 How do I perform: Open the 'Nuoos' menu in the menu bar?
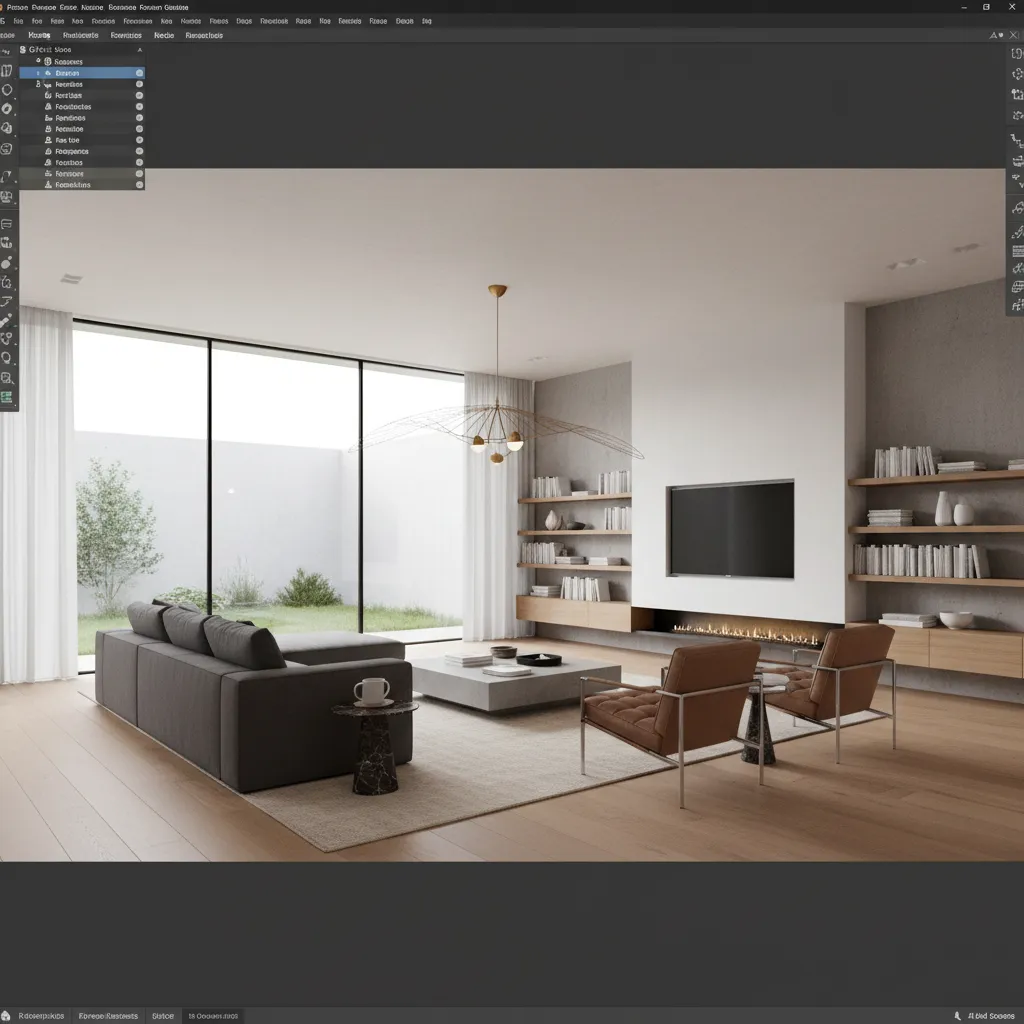click(191, 21)
